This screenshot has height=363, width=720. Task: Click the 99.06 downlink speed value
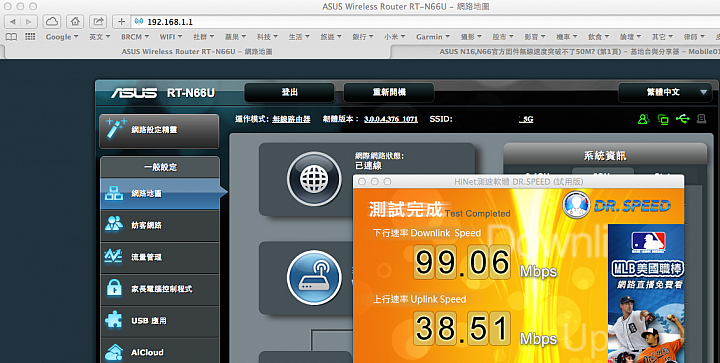click(461, 262)
